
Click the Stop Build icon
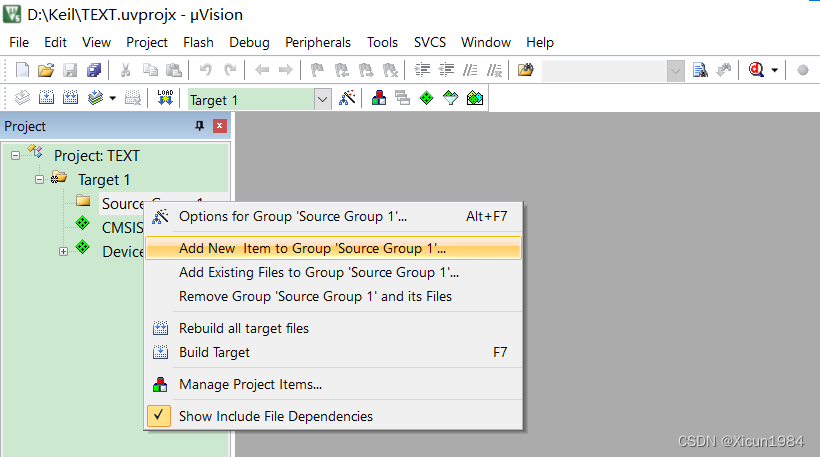(x=133, y=98)
